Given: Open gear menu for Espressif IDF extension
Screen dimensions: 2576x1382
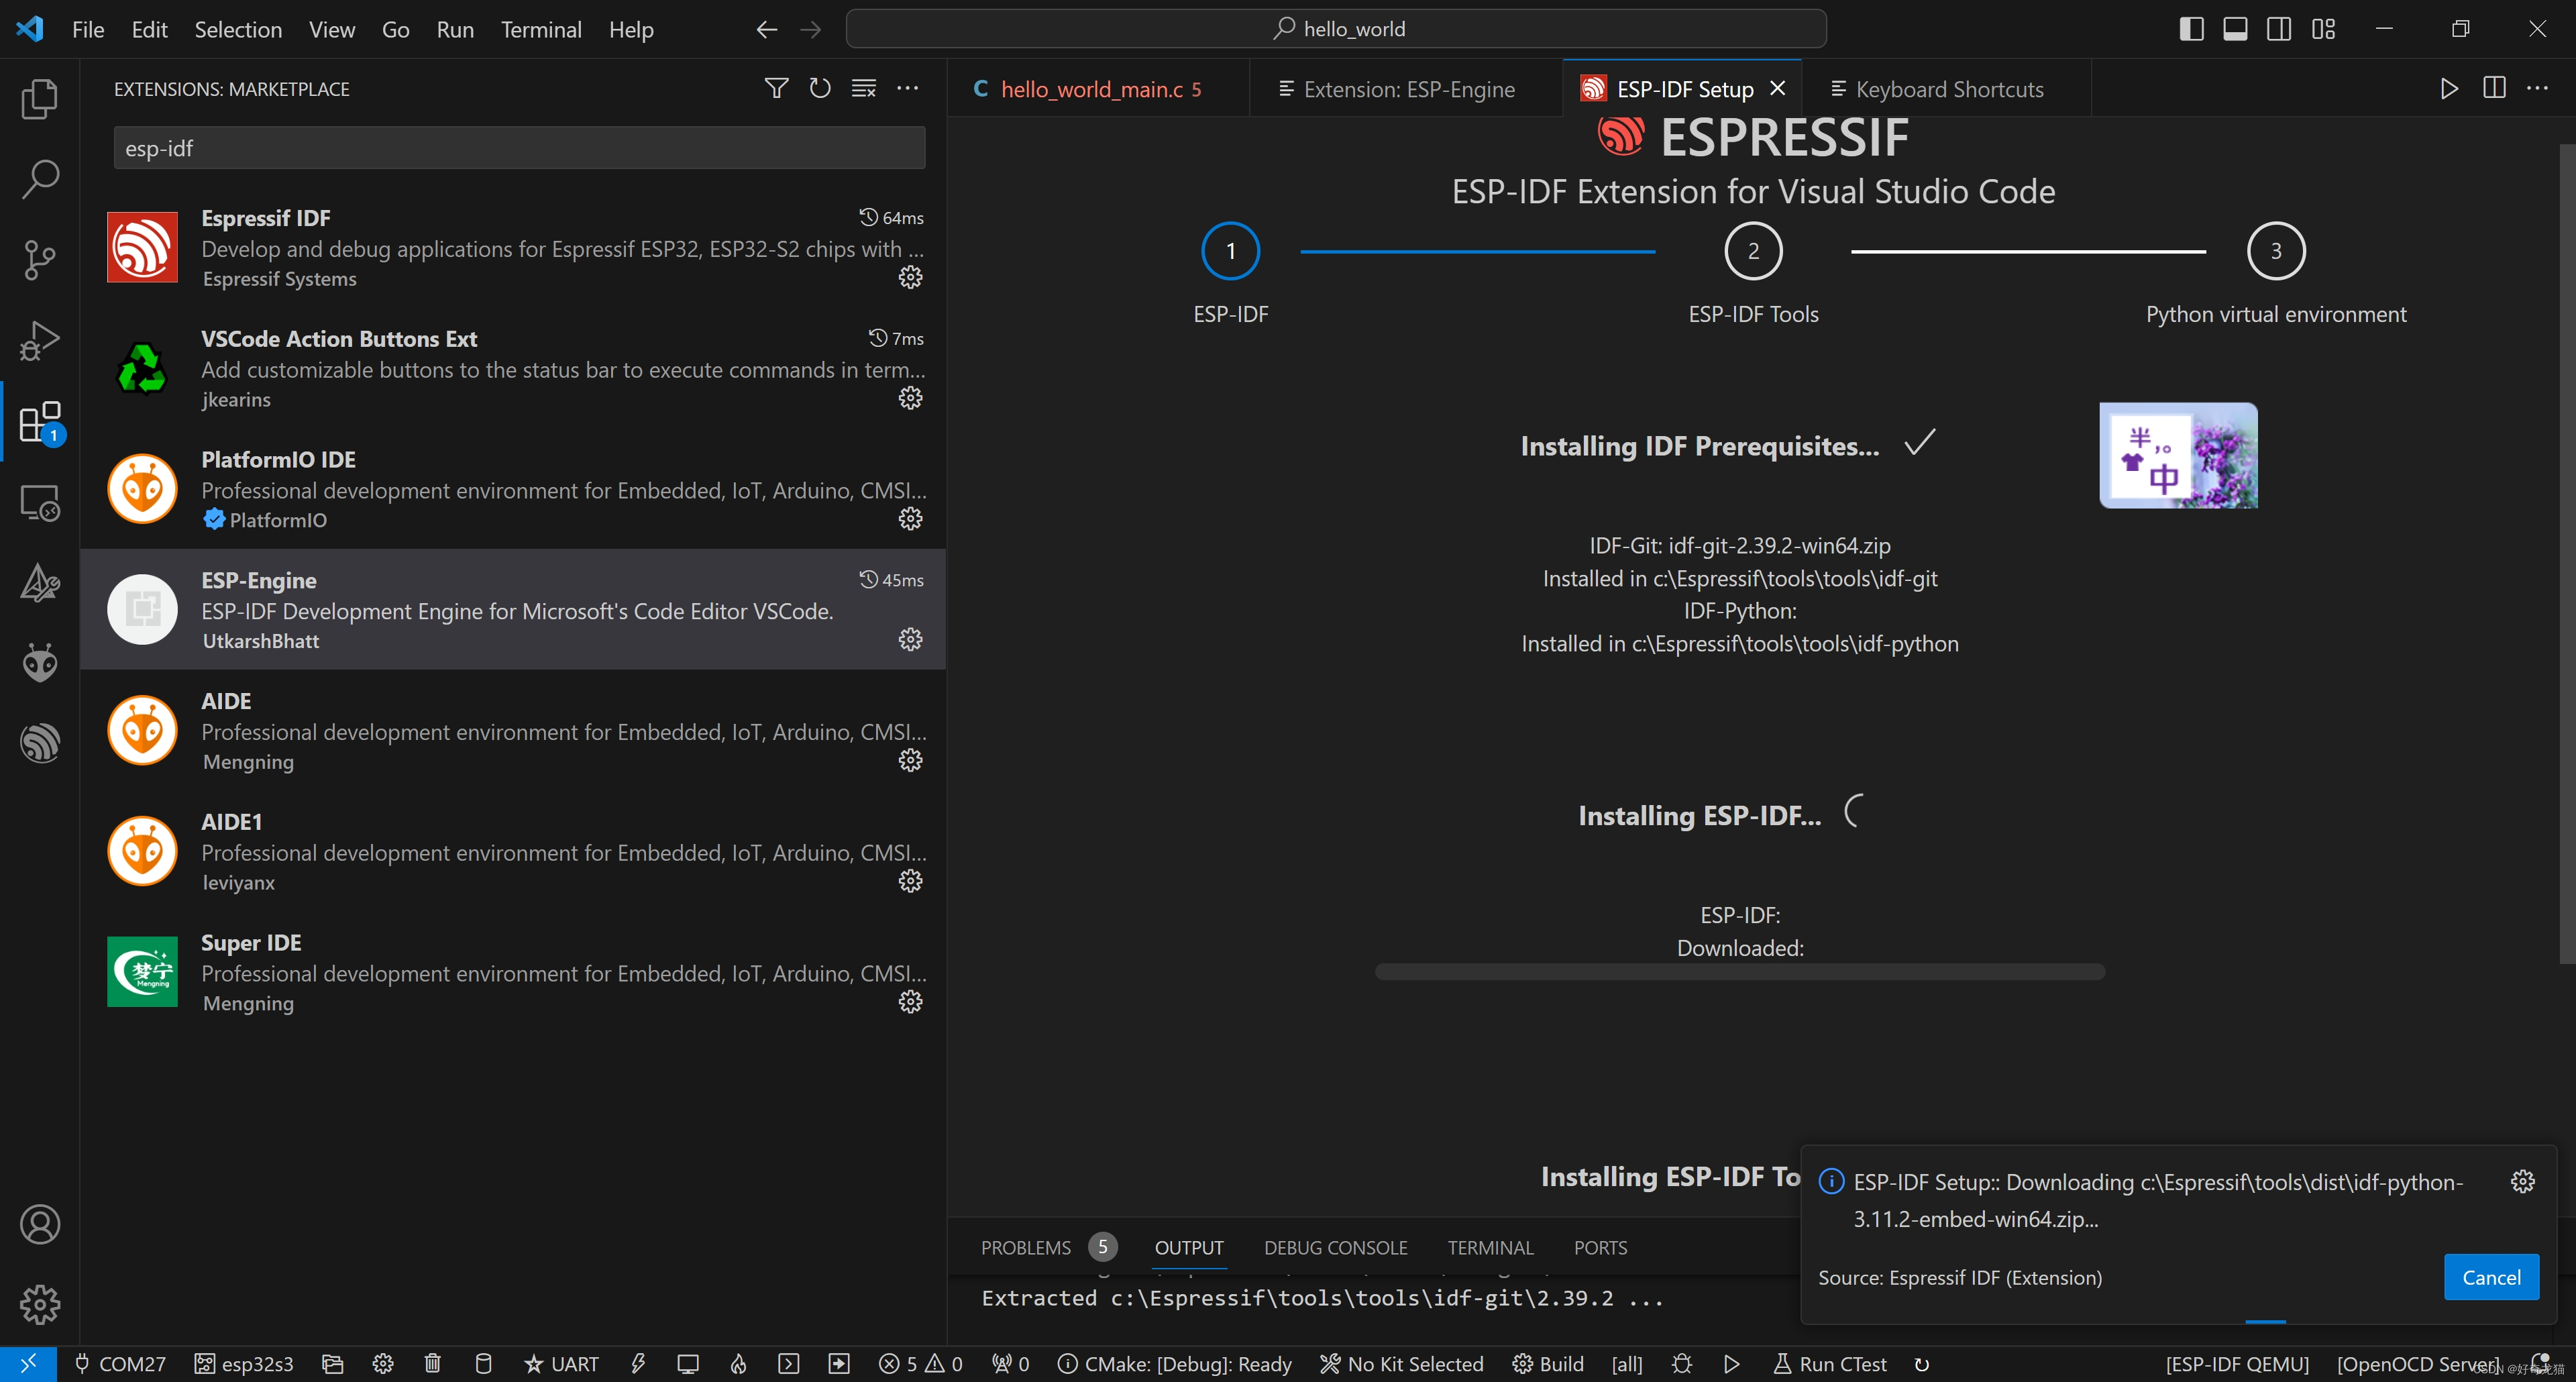Looking at the screenshot, I should tap(910, 277).
